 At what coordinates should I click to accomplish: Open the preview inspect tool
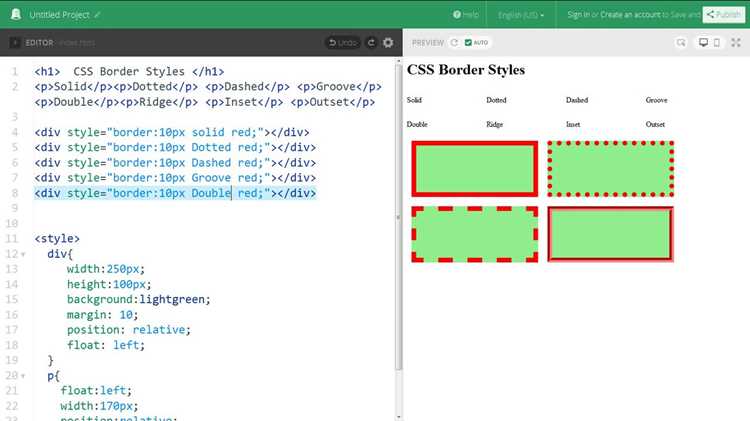tap(681, 43)
